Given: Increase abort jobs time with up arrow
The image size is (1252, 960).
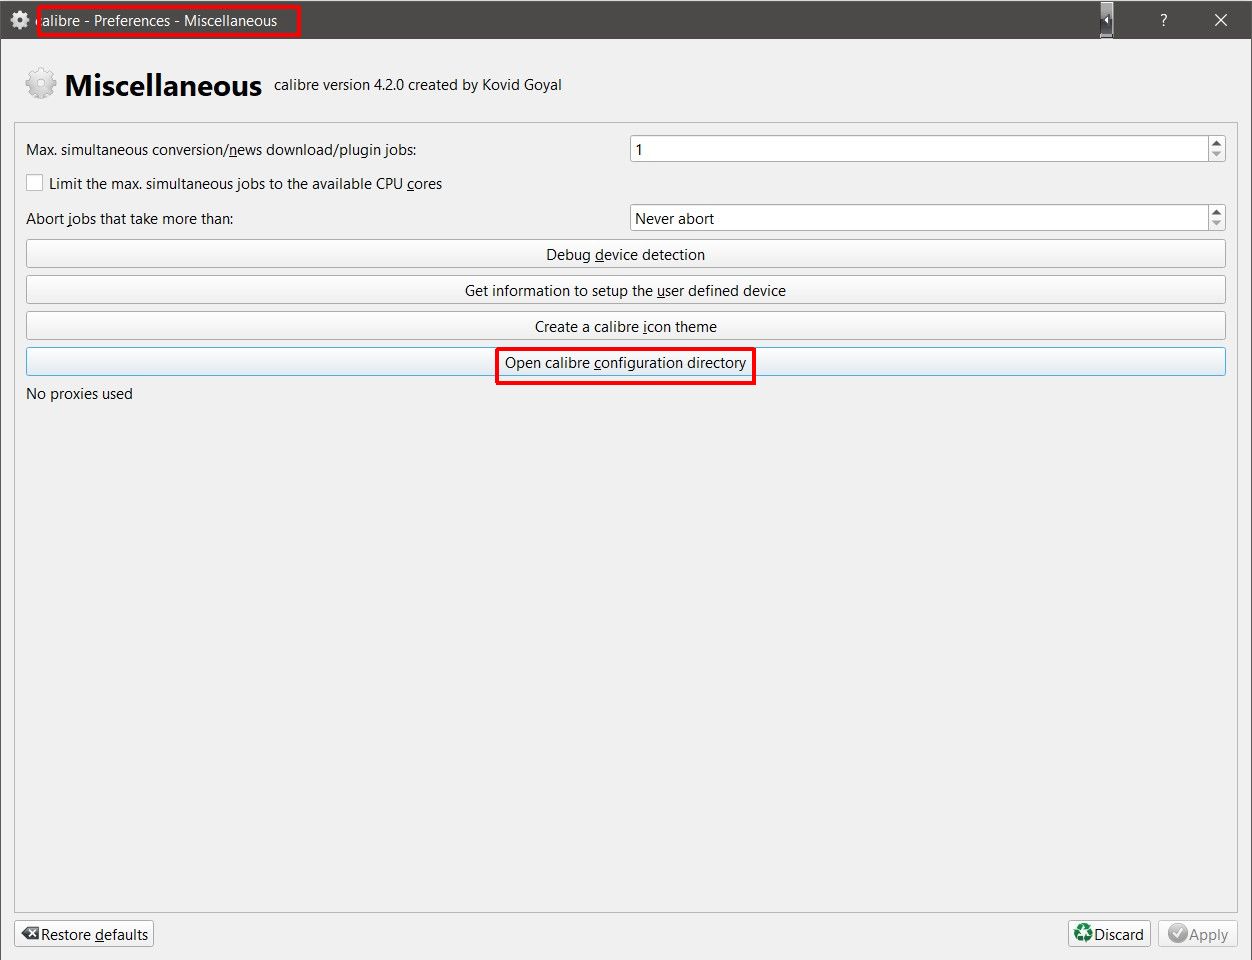Looking at the screenshot, I should pyautogui.click(x=1217, y=212).
